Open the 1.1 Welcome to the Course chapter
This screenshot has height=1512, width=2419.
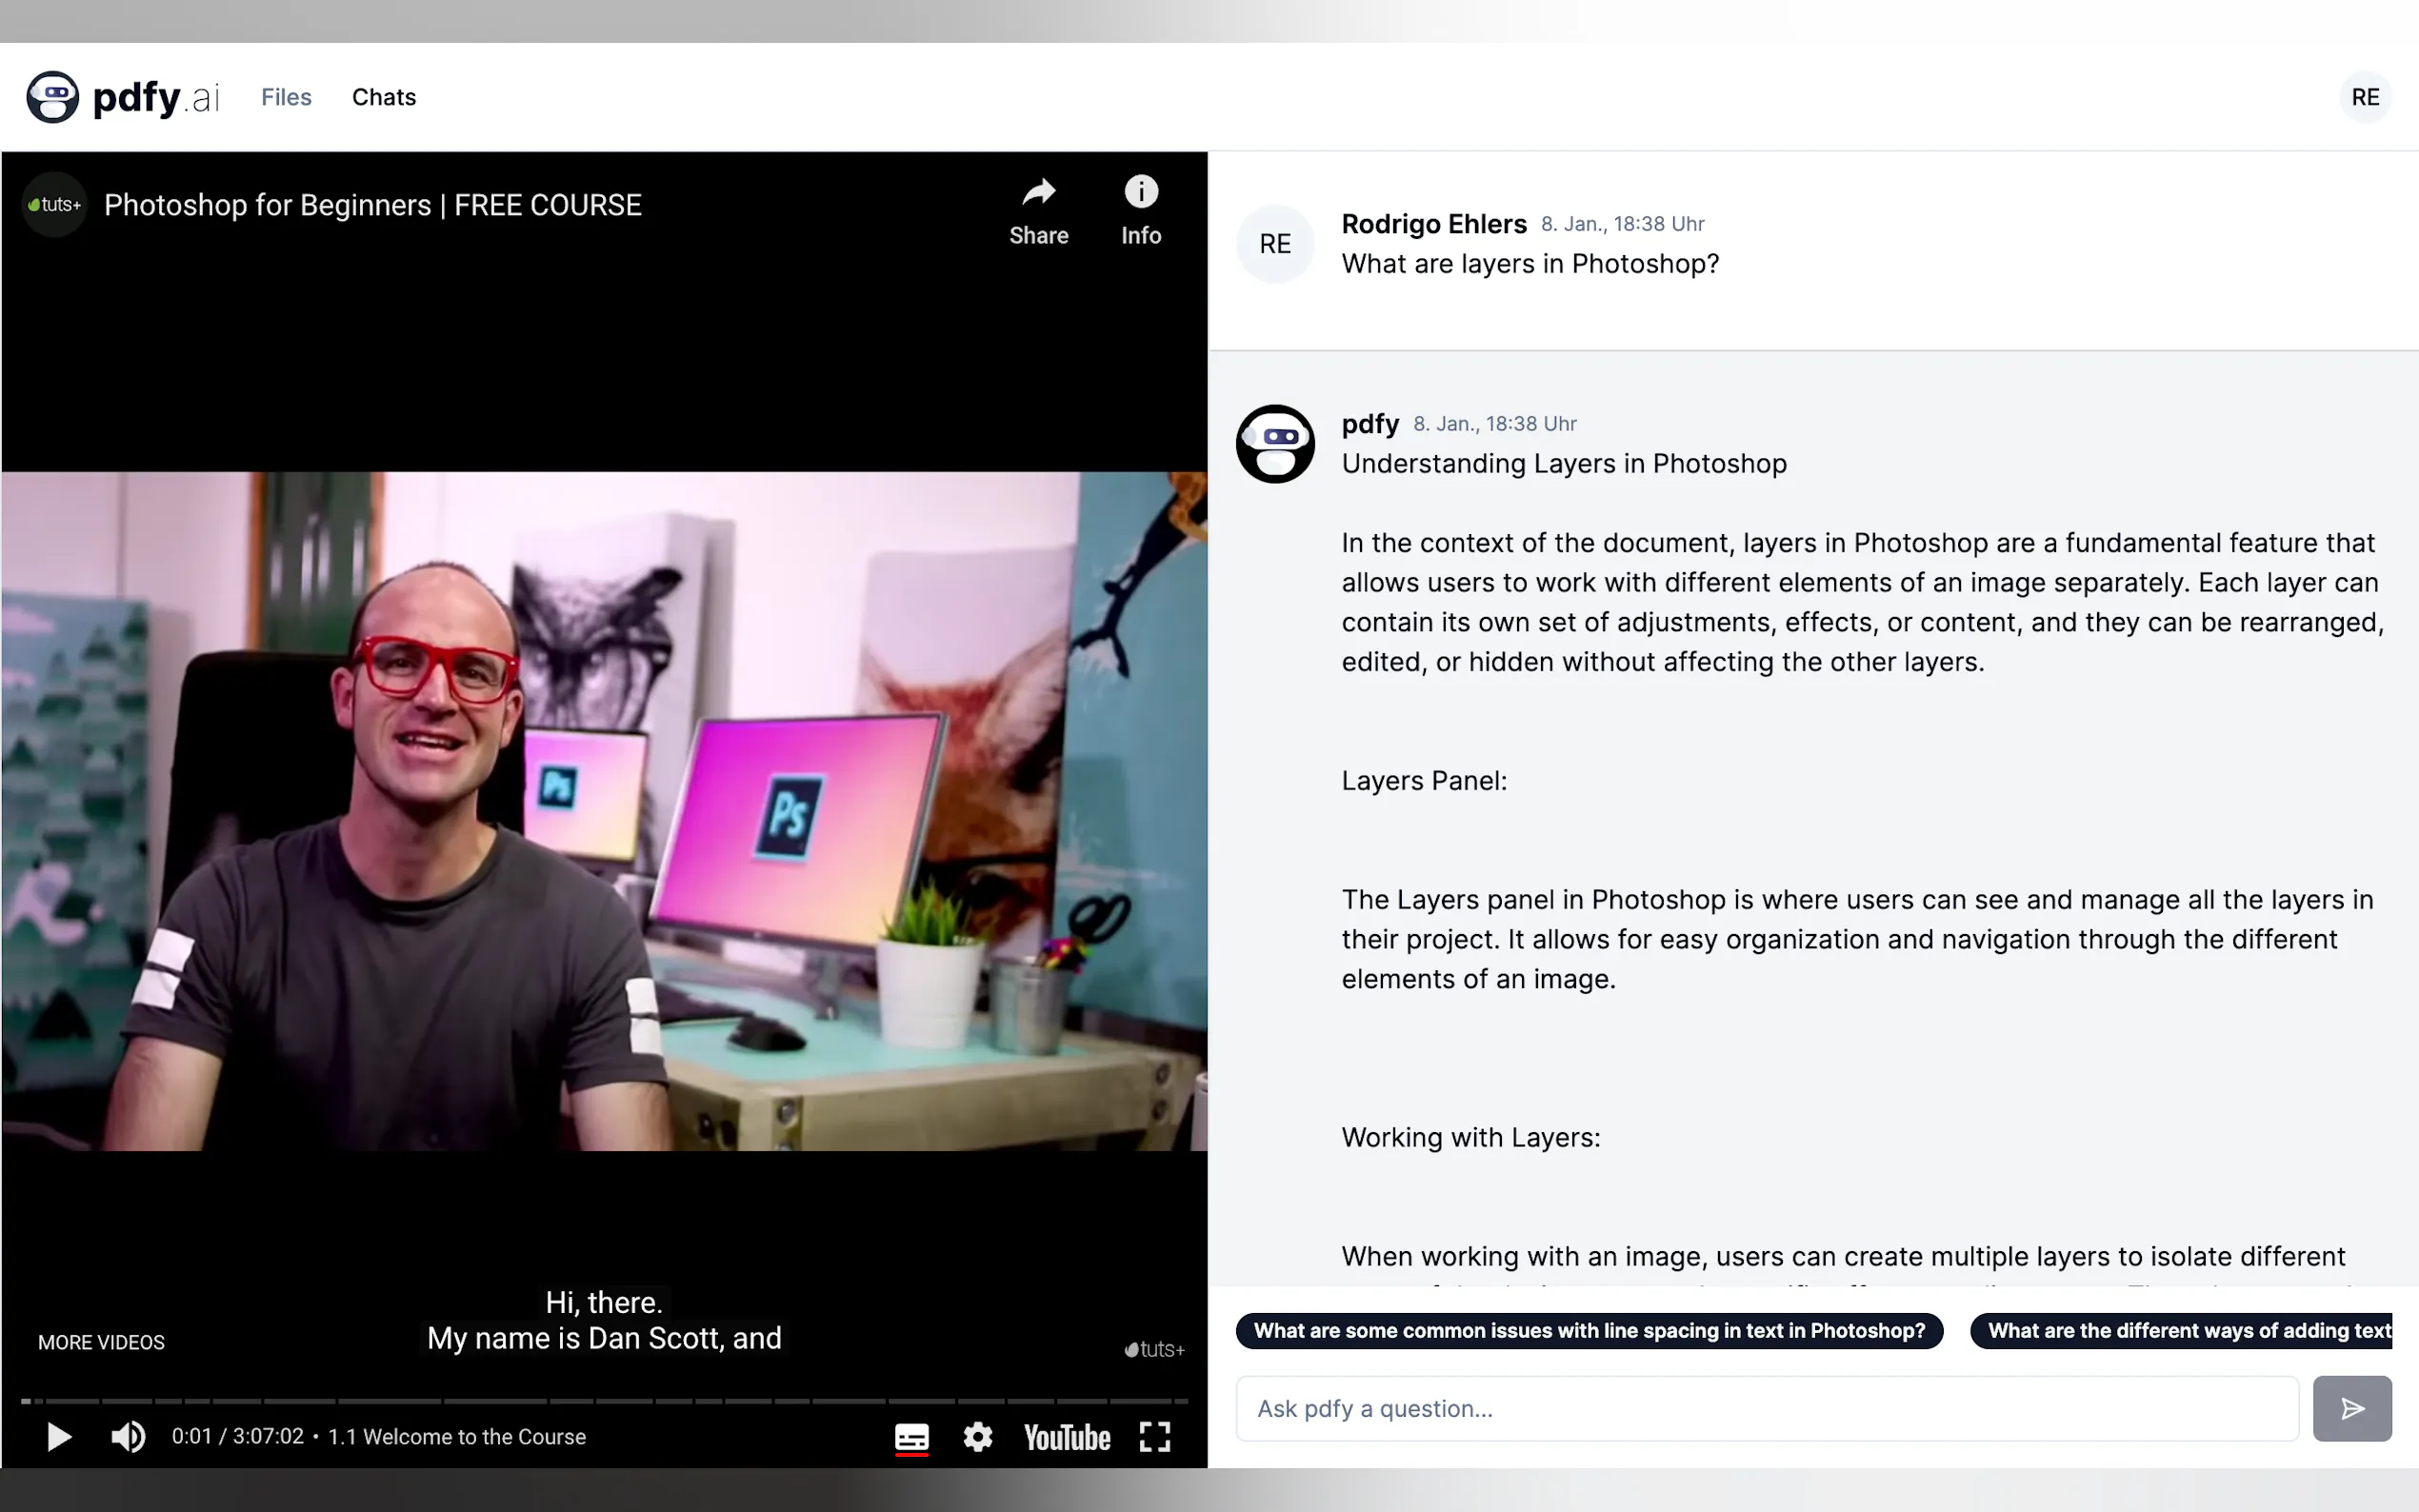coord(457,1437)
